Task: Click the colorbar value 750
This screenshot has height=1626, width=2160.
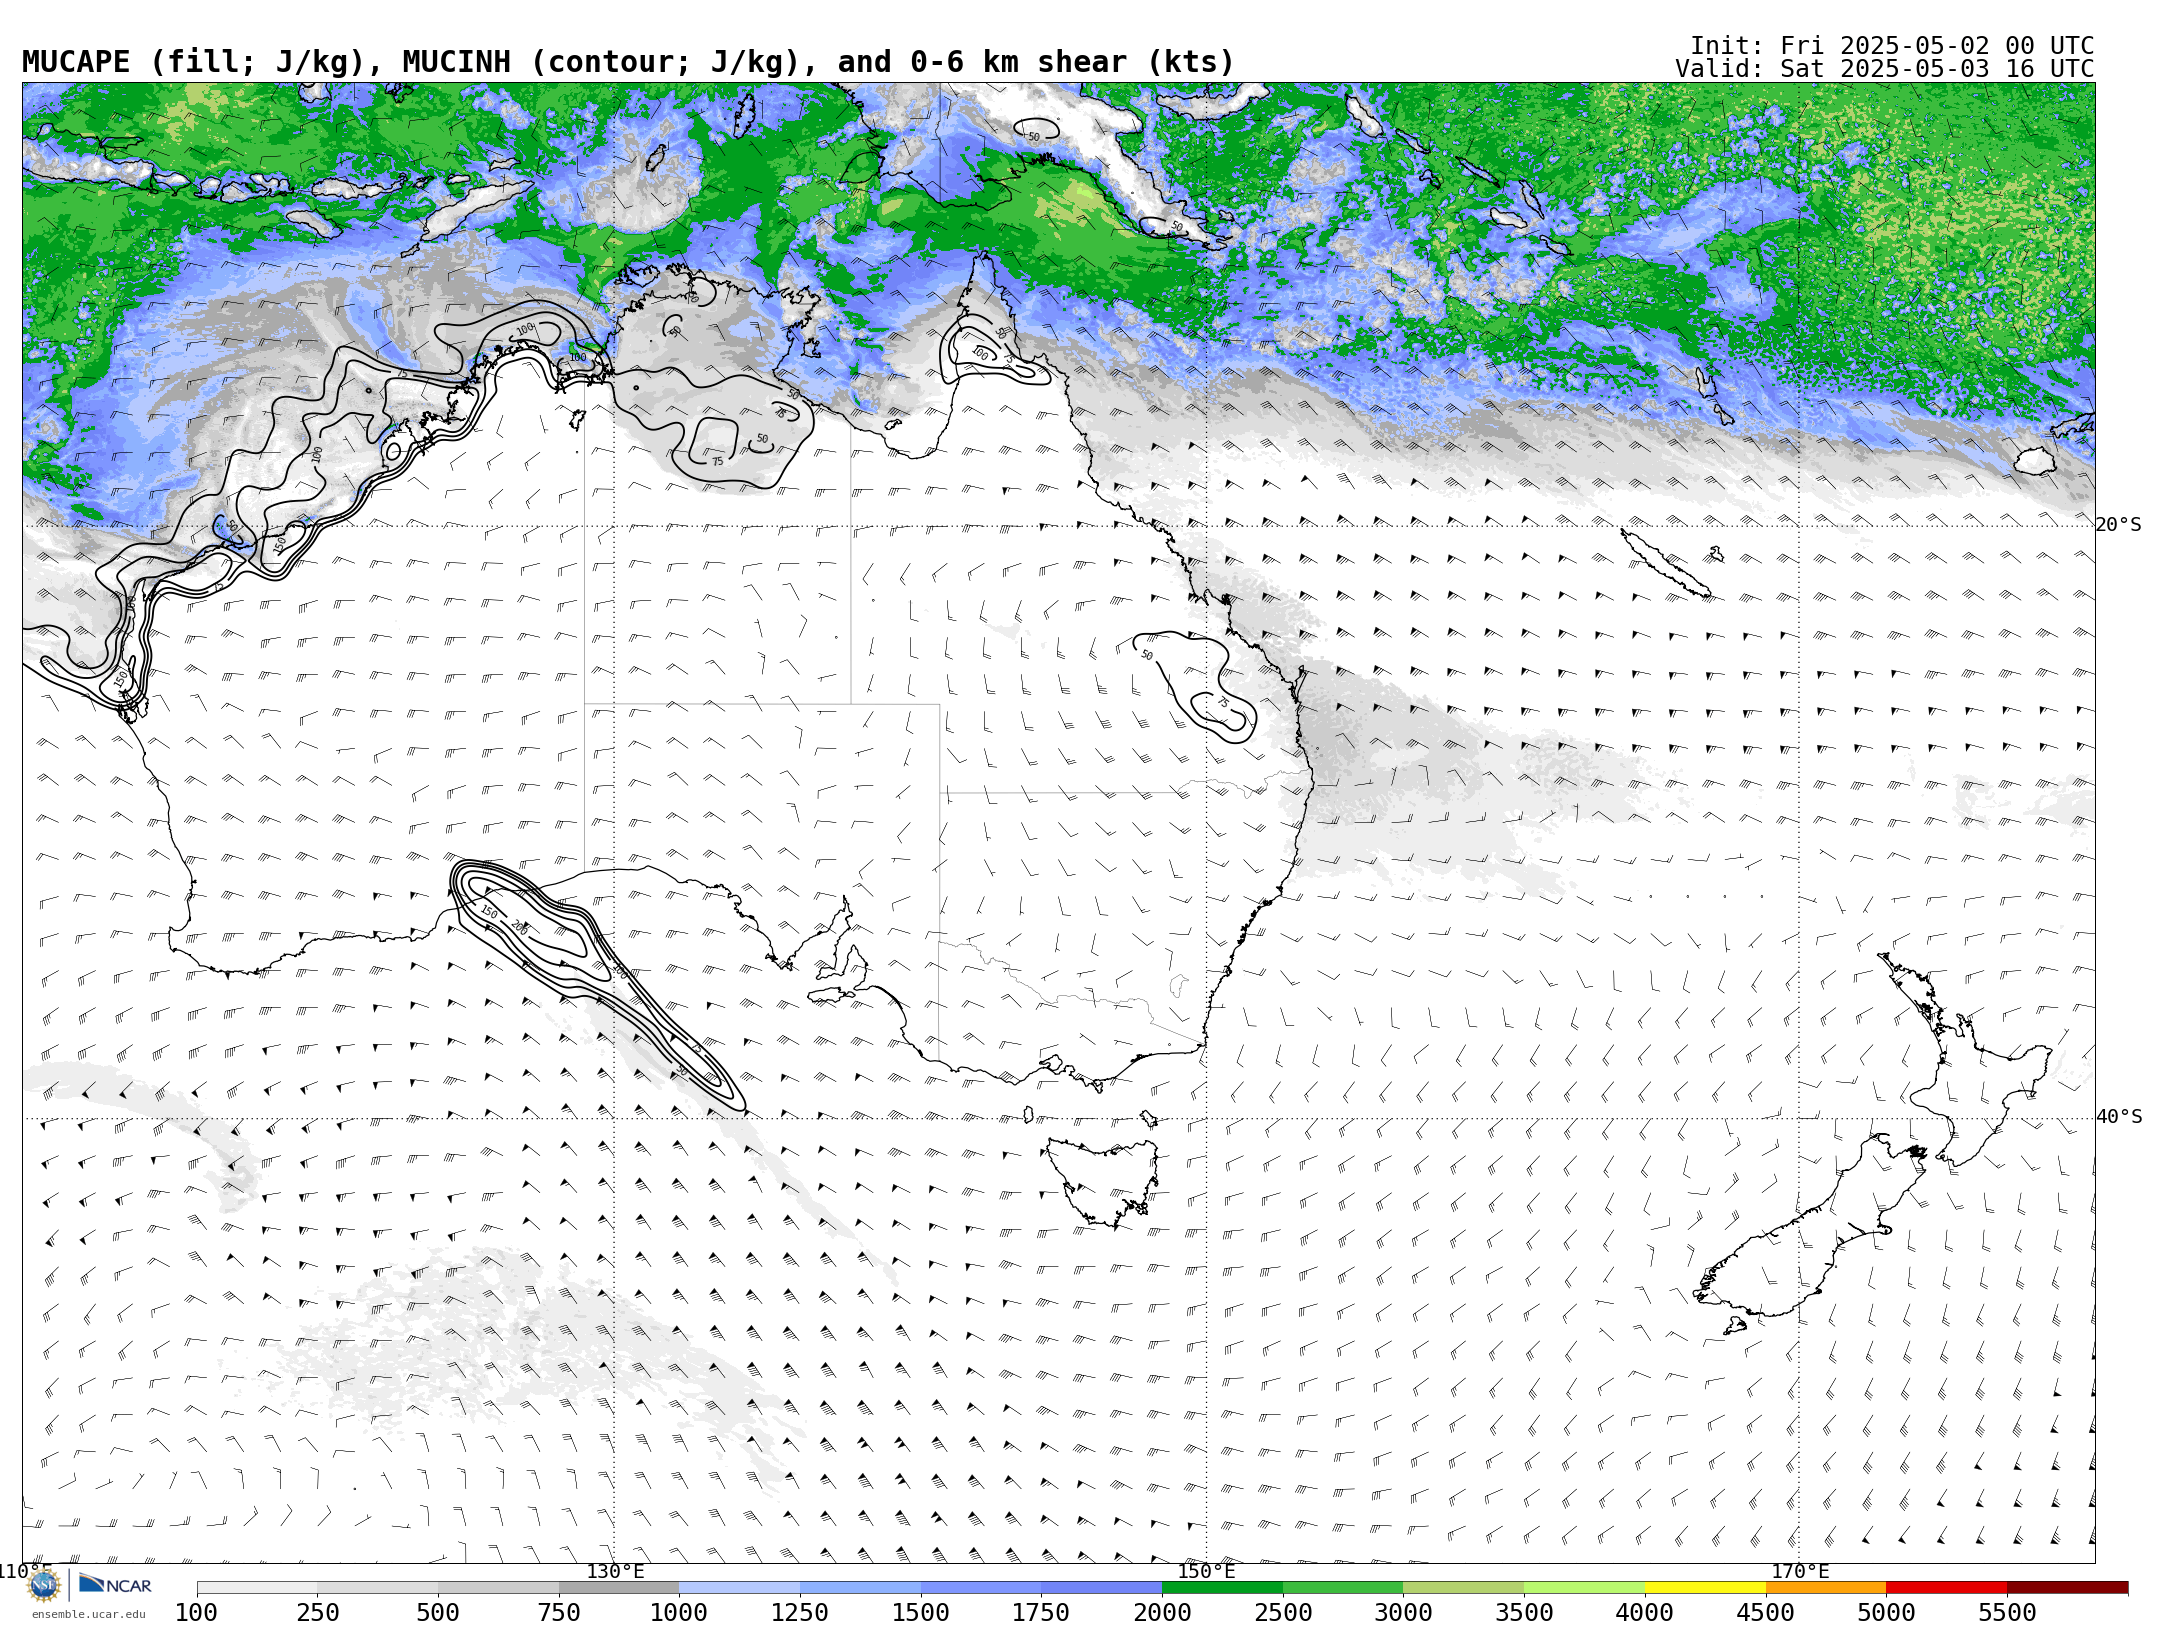Action: (x=559, y=1613)
